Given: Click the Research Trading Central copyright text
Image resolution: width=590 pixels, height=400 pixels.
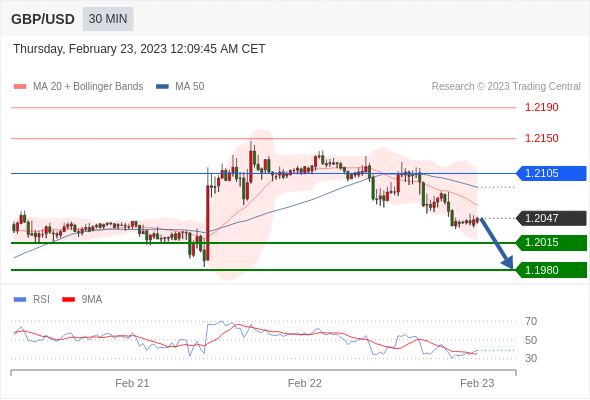Looking at the screenshot, I should point(506,87).
